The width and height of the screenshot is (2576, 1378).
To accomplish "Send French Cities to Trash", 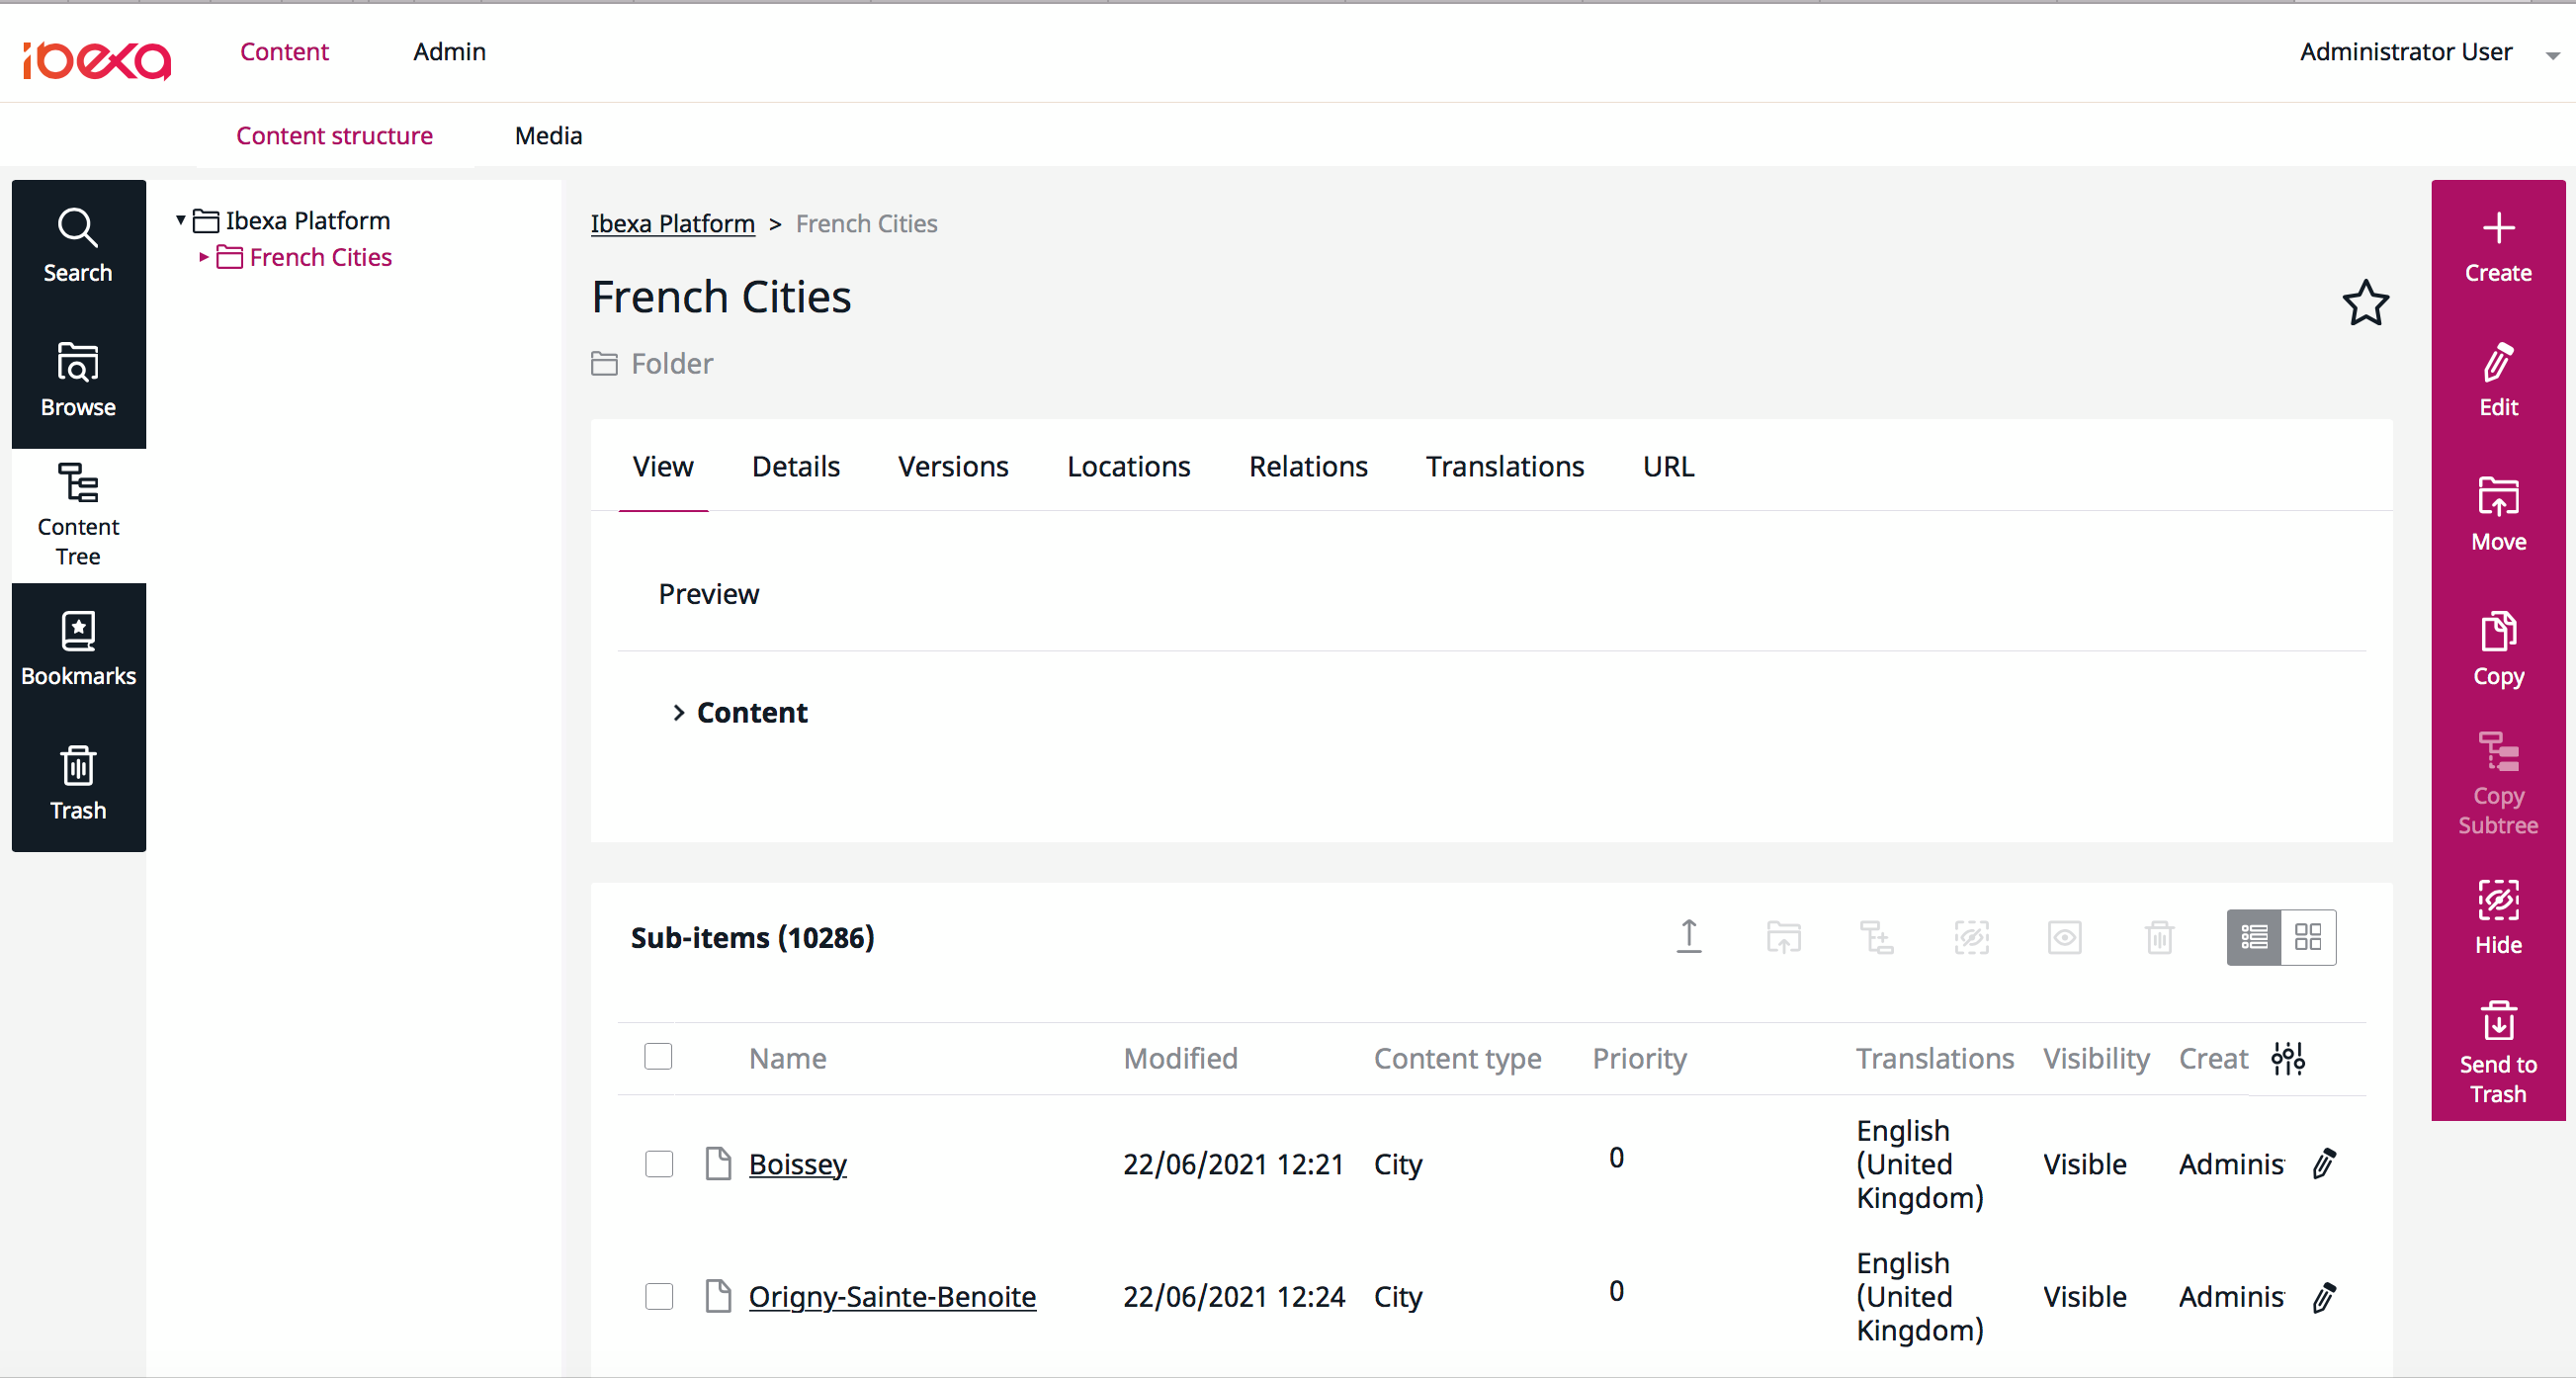I will (x=2497, y=1051).
